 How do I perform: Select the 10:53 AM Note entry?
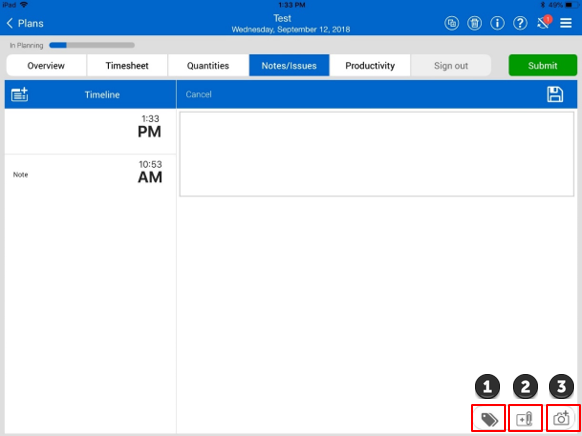pos(90,173)
